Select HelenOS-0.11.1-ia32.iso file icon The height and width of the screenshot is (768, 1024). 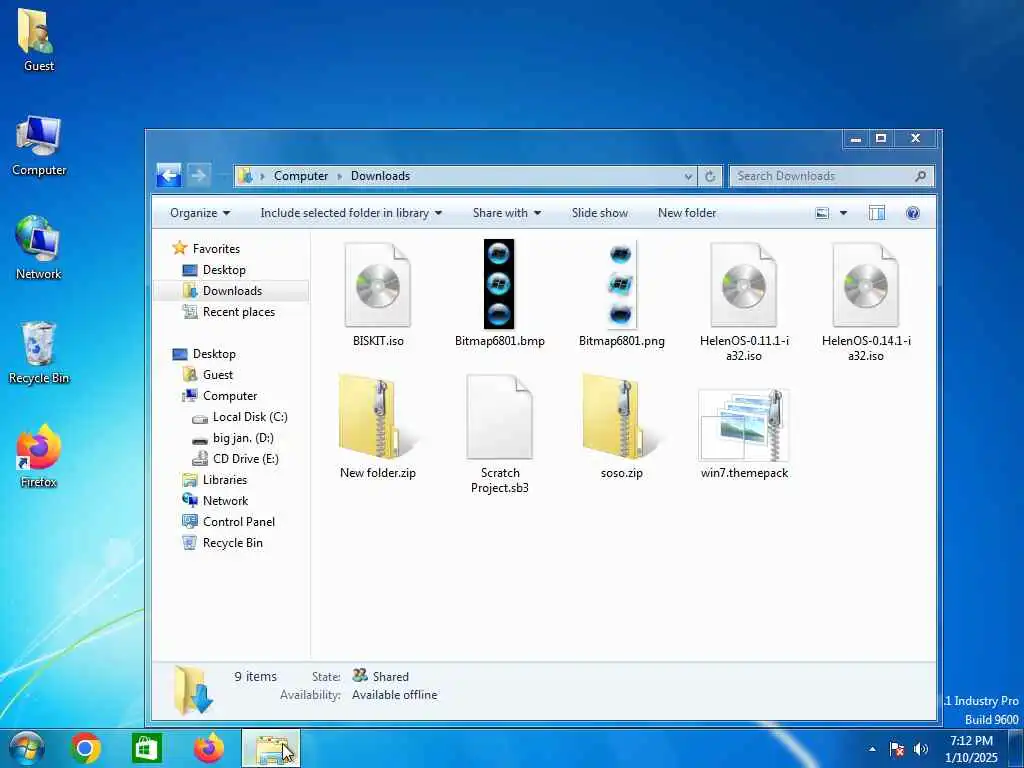click(743, 285)
